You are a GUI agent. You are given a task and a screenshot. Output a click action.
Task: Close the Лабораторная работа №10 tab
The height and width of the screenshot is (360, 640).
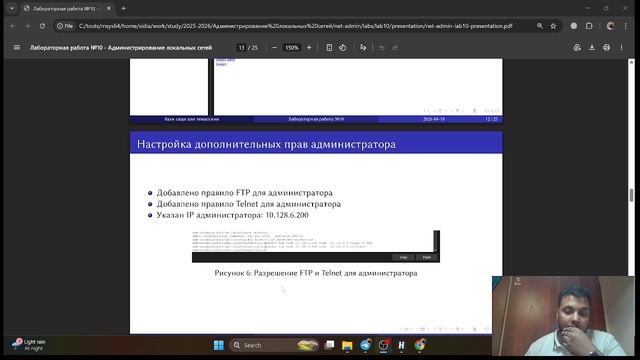[x=109, y=8]
